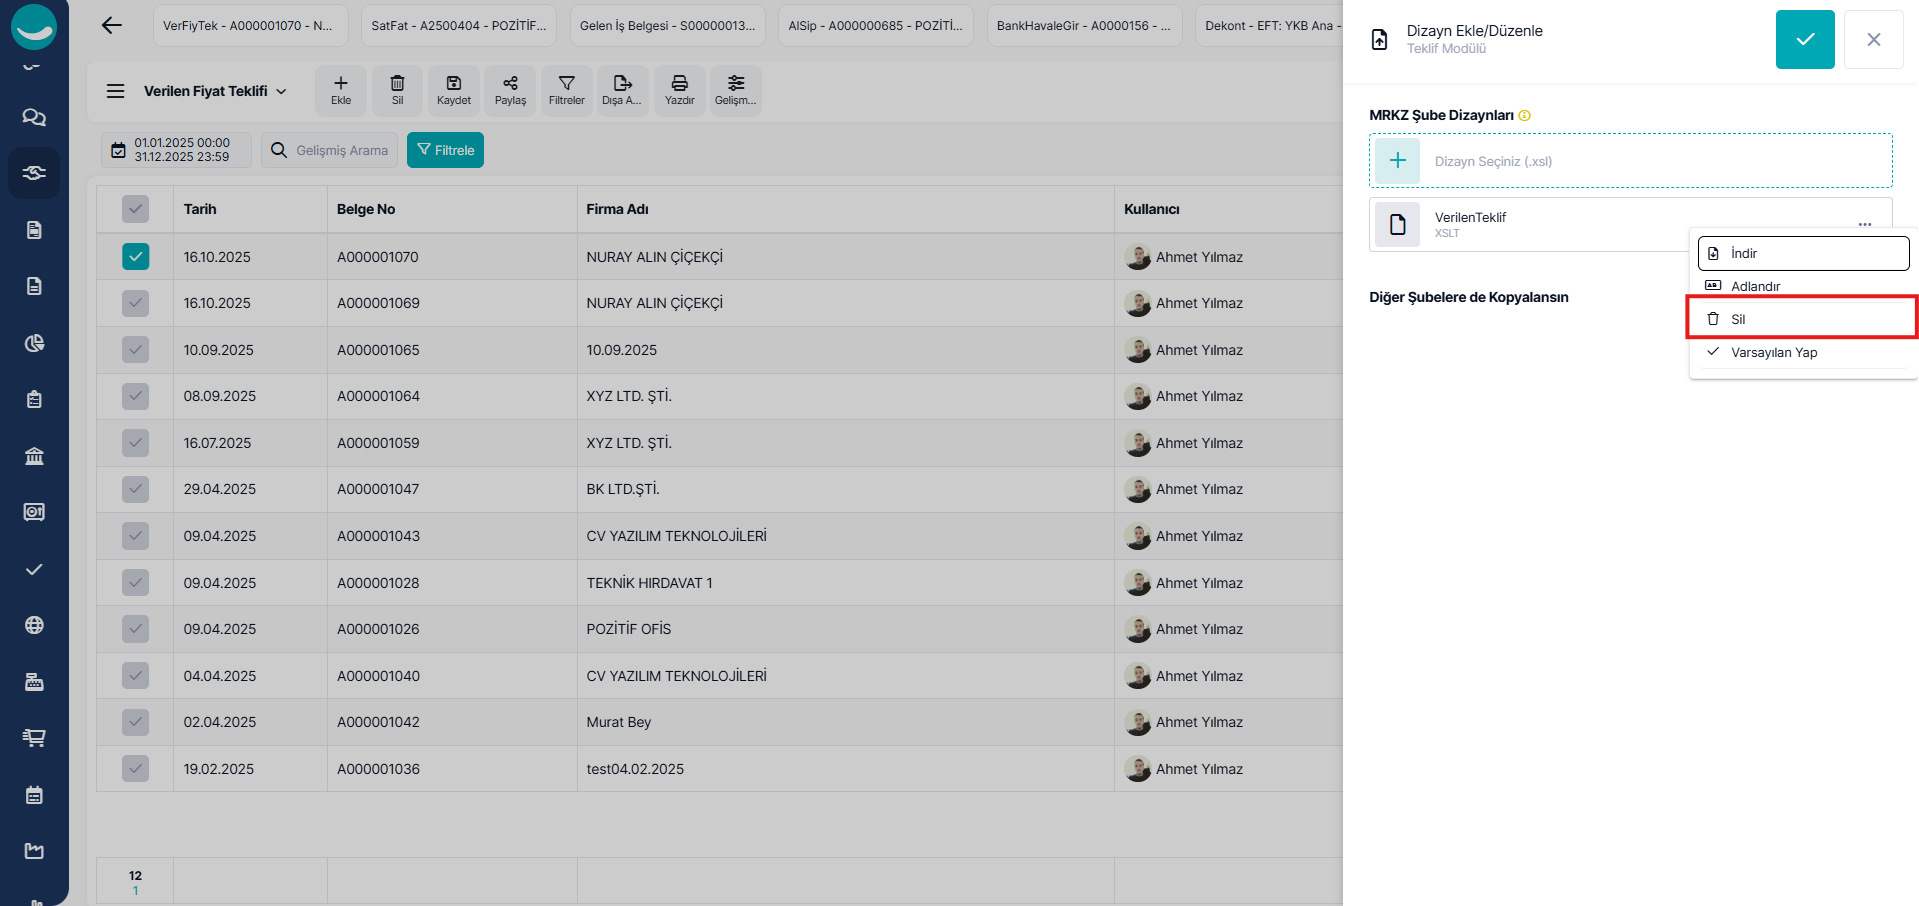
Task: Check the row A000001065 checkbox
Action: (135, 350)
